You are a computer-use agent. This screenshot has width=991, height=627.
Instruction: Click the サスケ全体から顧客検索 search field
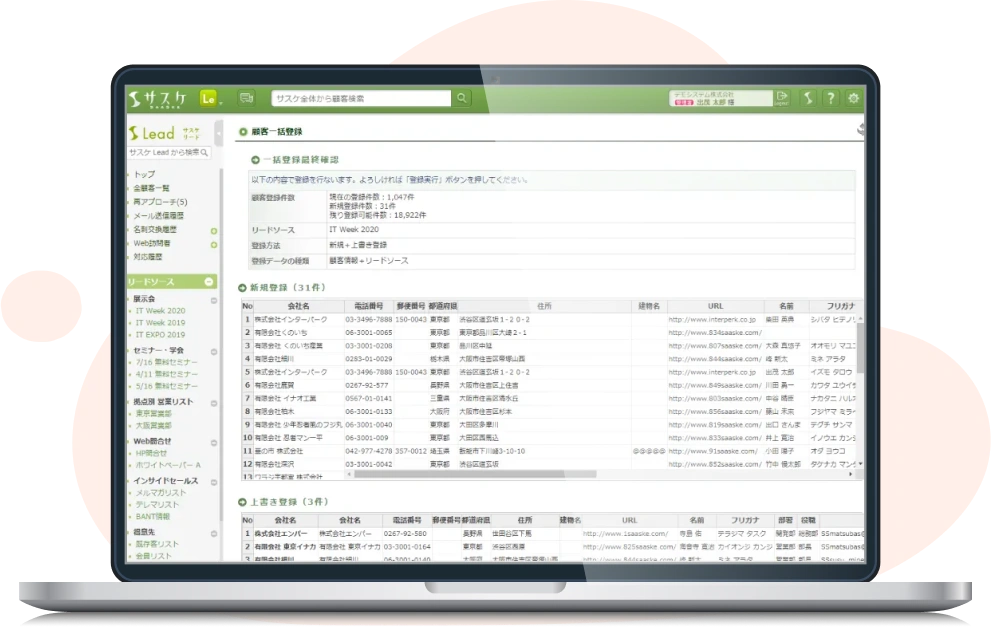361,98
